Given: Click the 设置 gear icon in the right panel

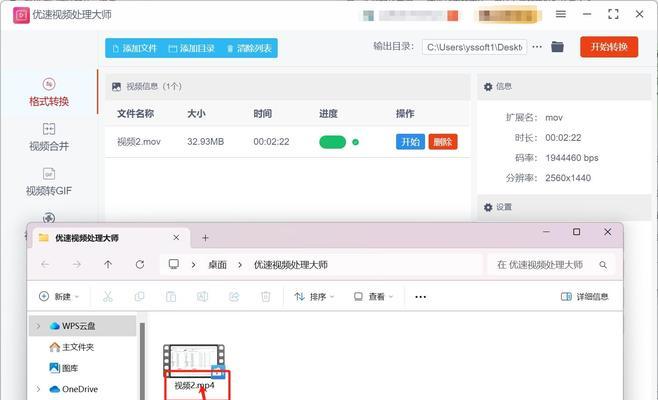Looking at the screenshot, I should tap(488, 207).
